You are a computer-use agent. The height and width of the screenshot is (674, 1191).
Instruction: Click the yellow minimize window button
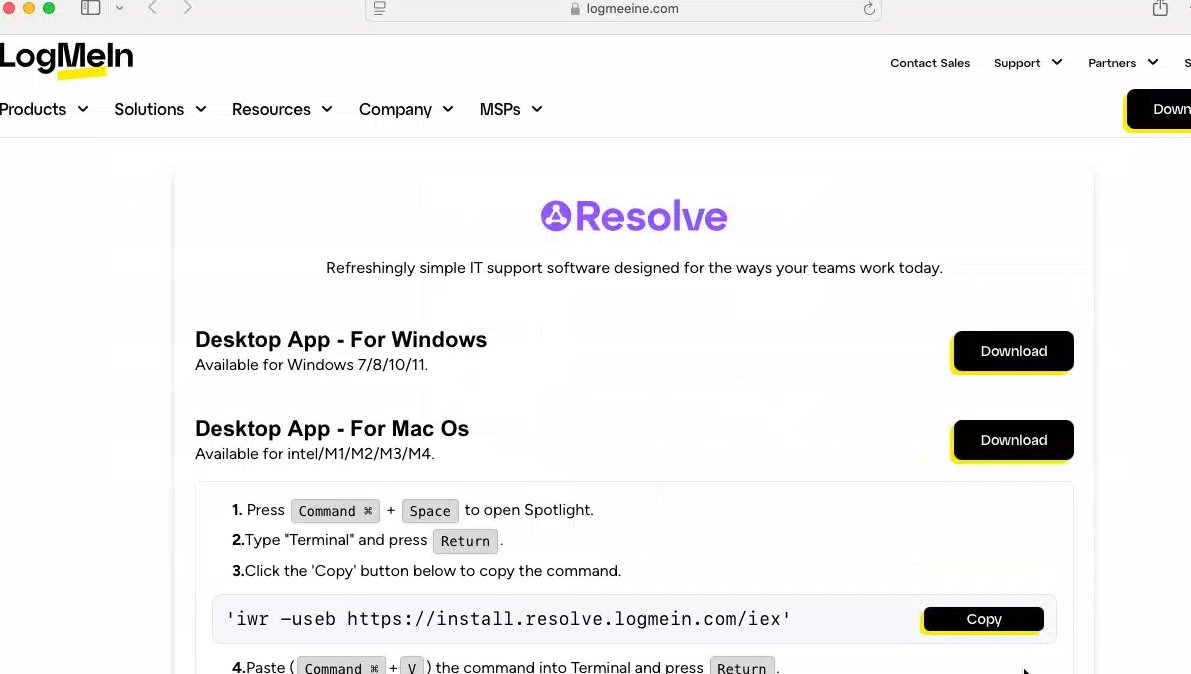click(29, 8)
